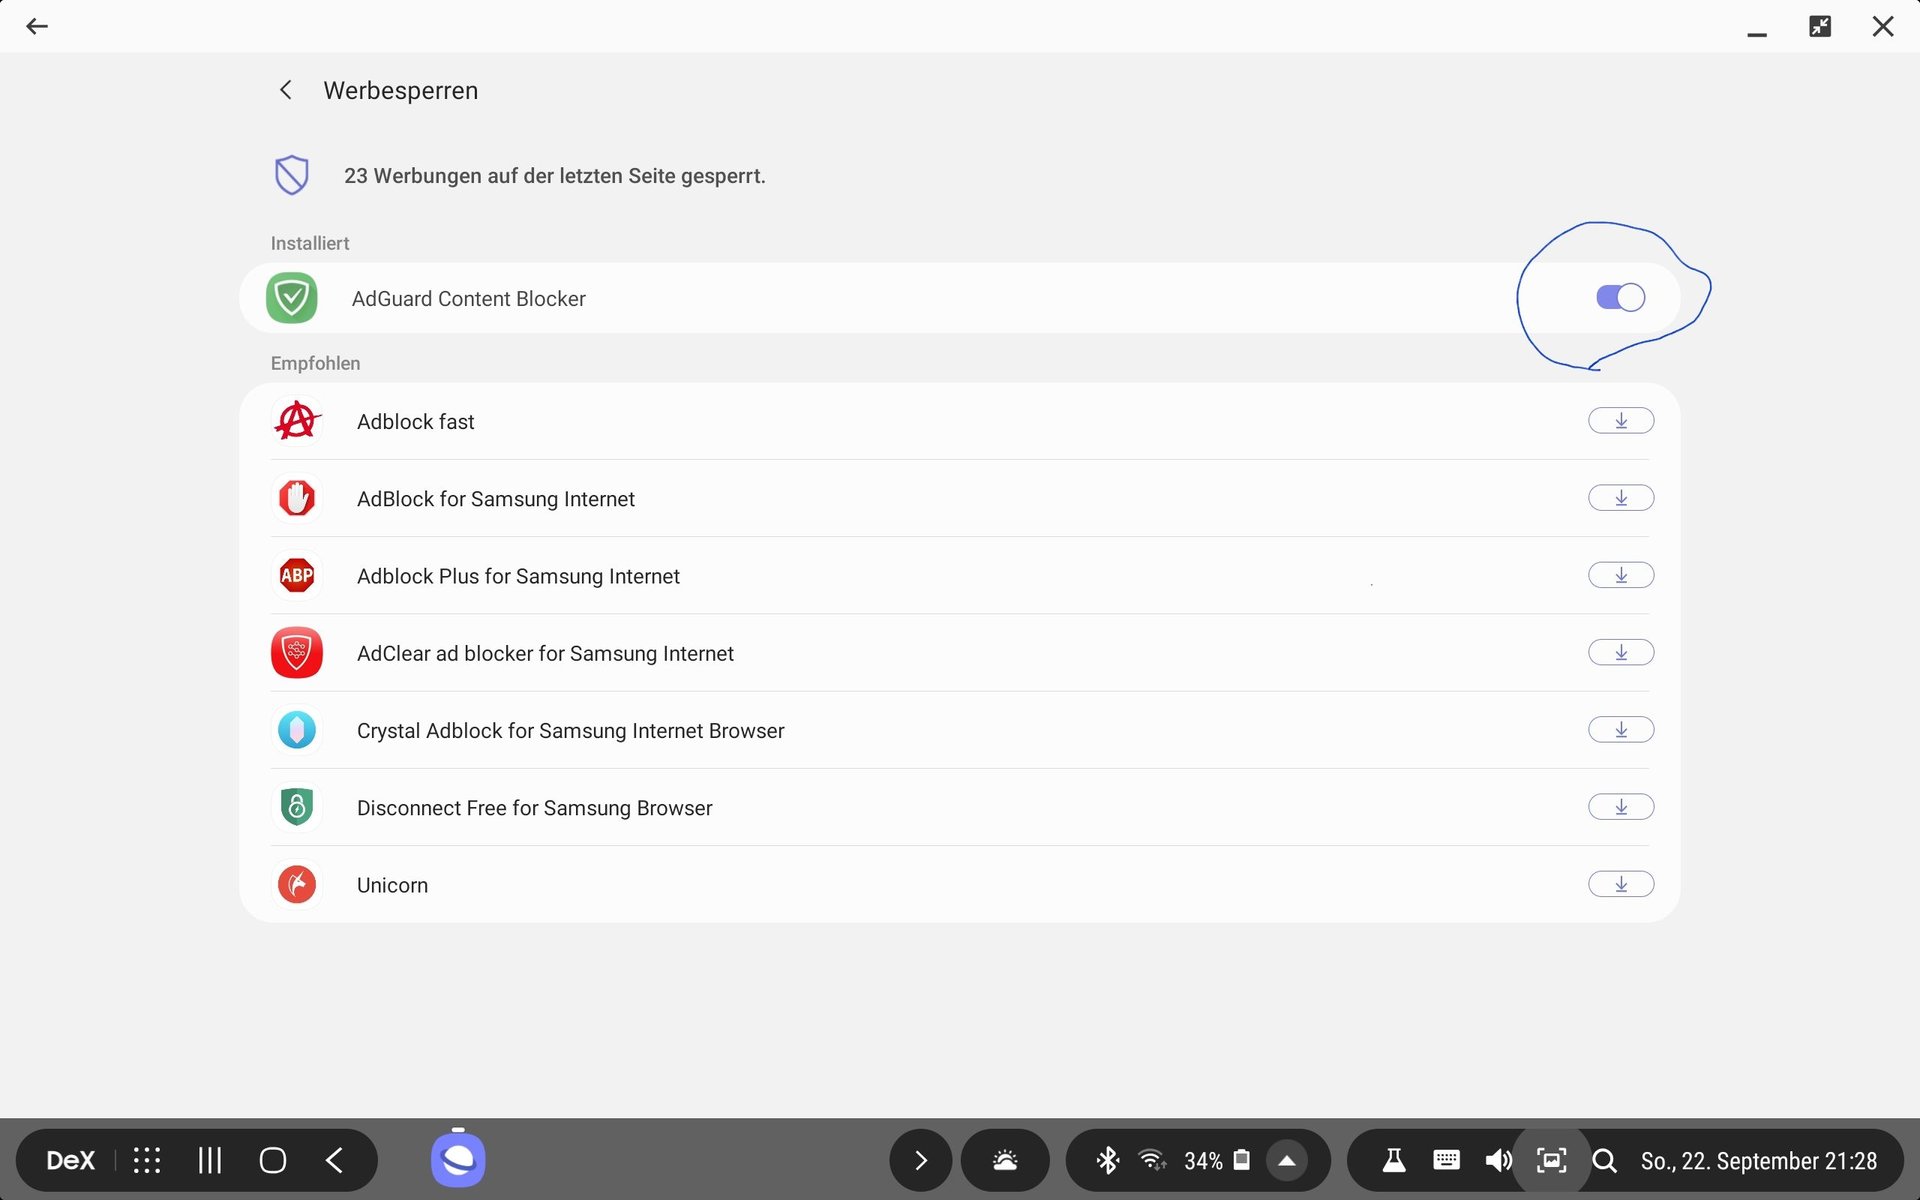Click the 'Empfohlen' section header
1920x1200 pixels.
[315, 363]
